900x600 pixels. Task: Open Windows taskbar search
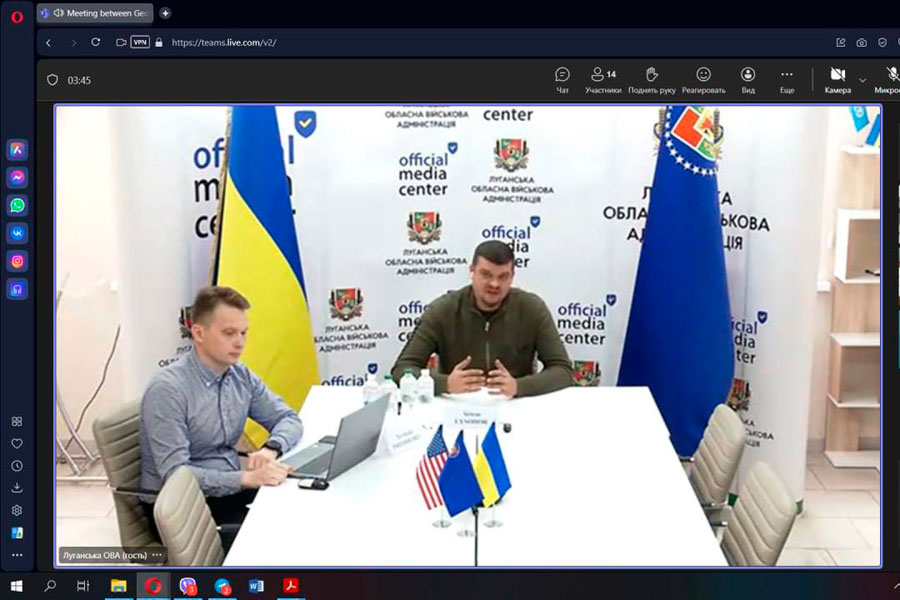coord(51,586)
